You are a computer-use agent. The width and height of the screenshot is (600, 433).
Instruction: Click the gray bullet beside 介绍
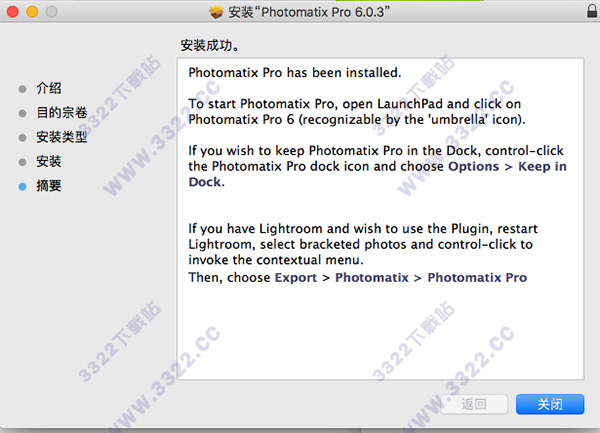tap(23, 89)
